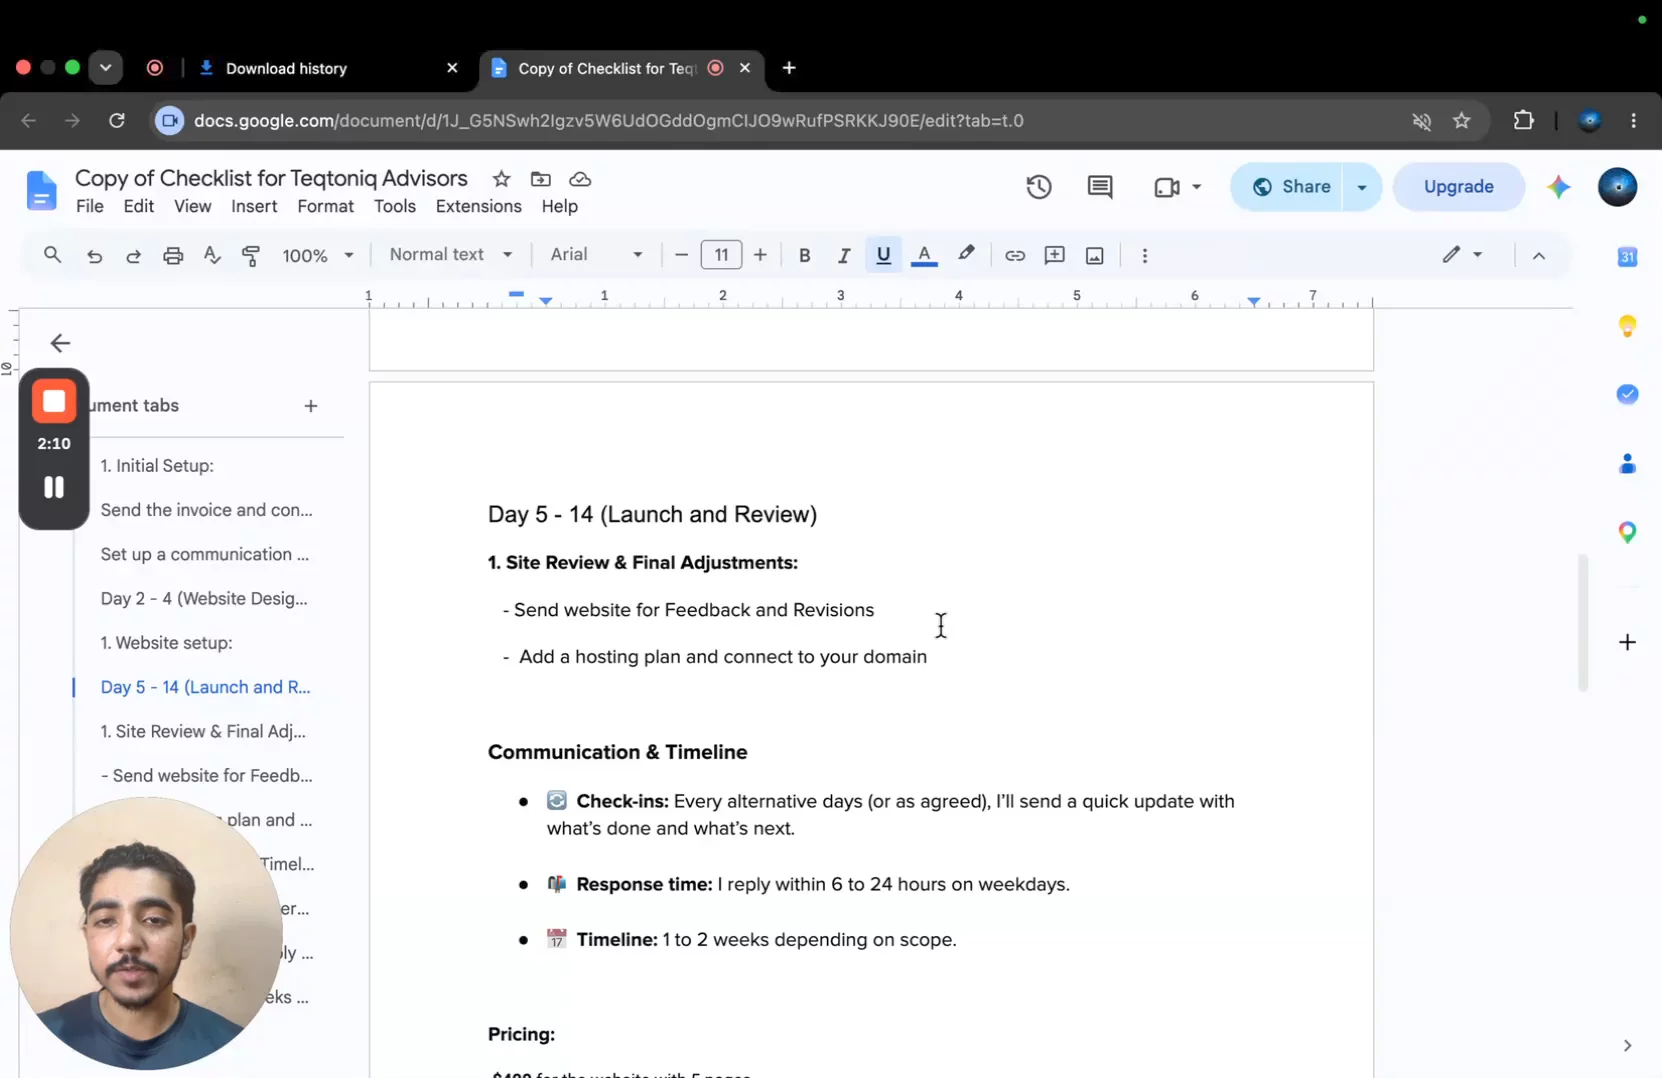Viewport: 1662px width, 1078px height.
Task: Expand the 100% zoom dropdown
Action: coord(317,255)
